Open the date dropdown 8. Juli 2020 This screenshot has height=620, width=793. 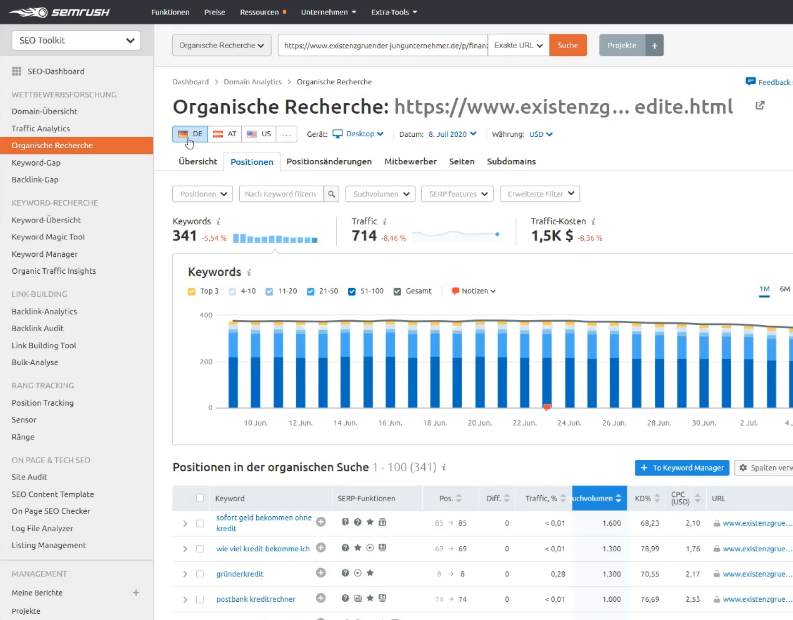pos(453,134)
